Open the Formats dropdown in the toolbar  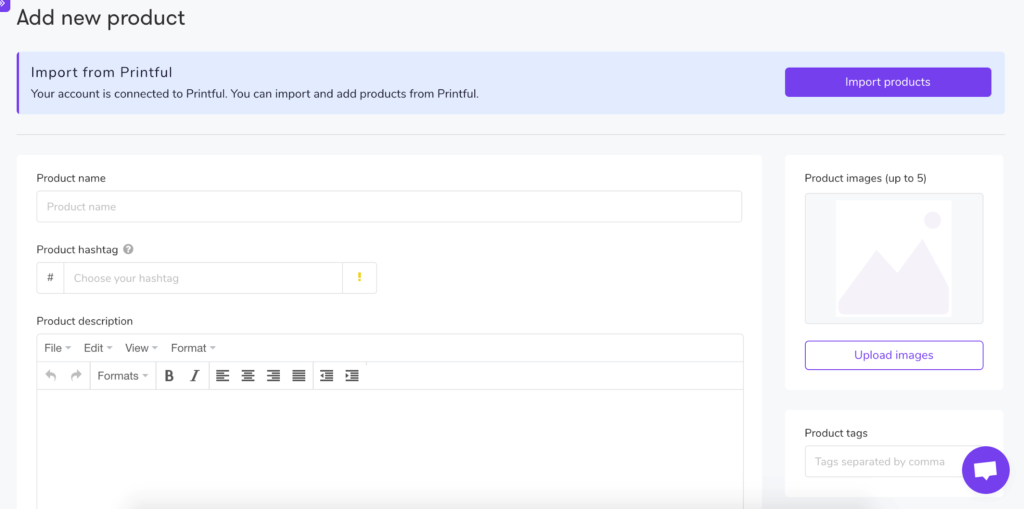pyautogui.click(x=122, y=376)
